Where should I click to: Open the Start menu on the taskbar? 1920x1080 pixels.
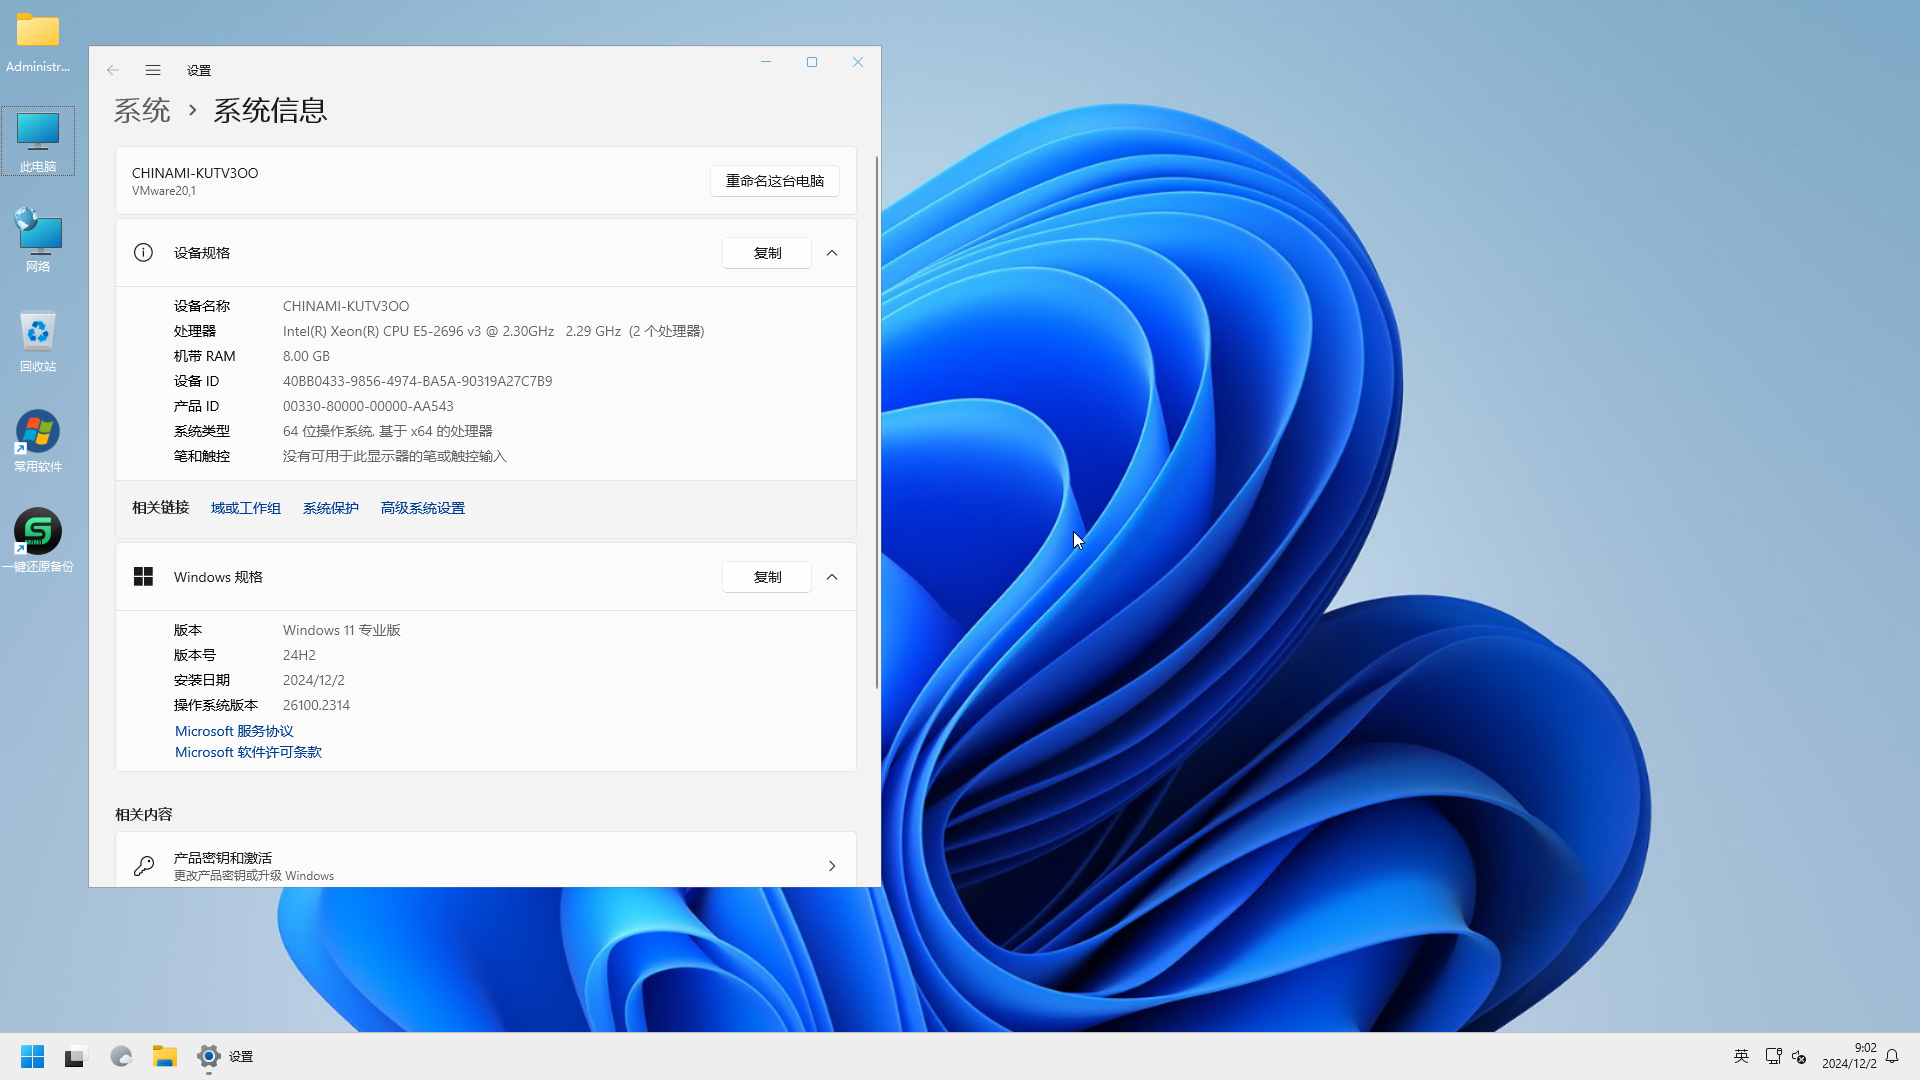coord(32,1056)
